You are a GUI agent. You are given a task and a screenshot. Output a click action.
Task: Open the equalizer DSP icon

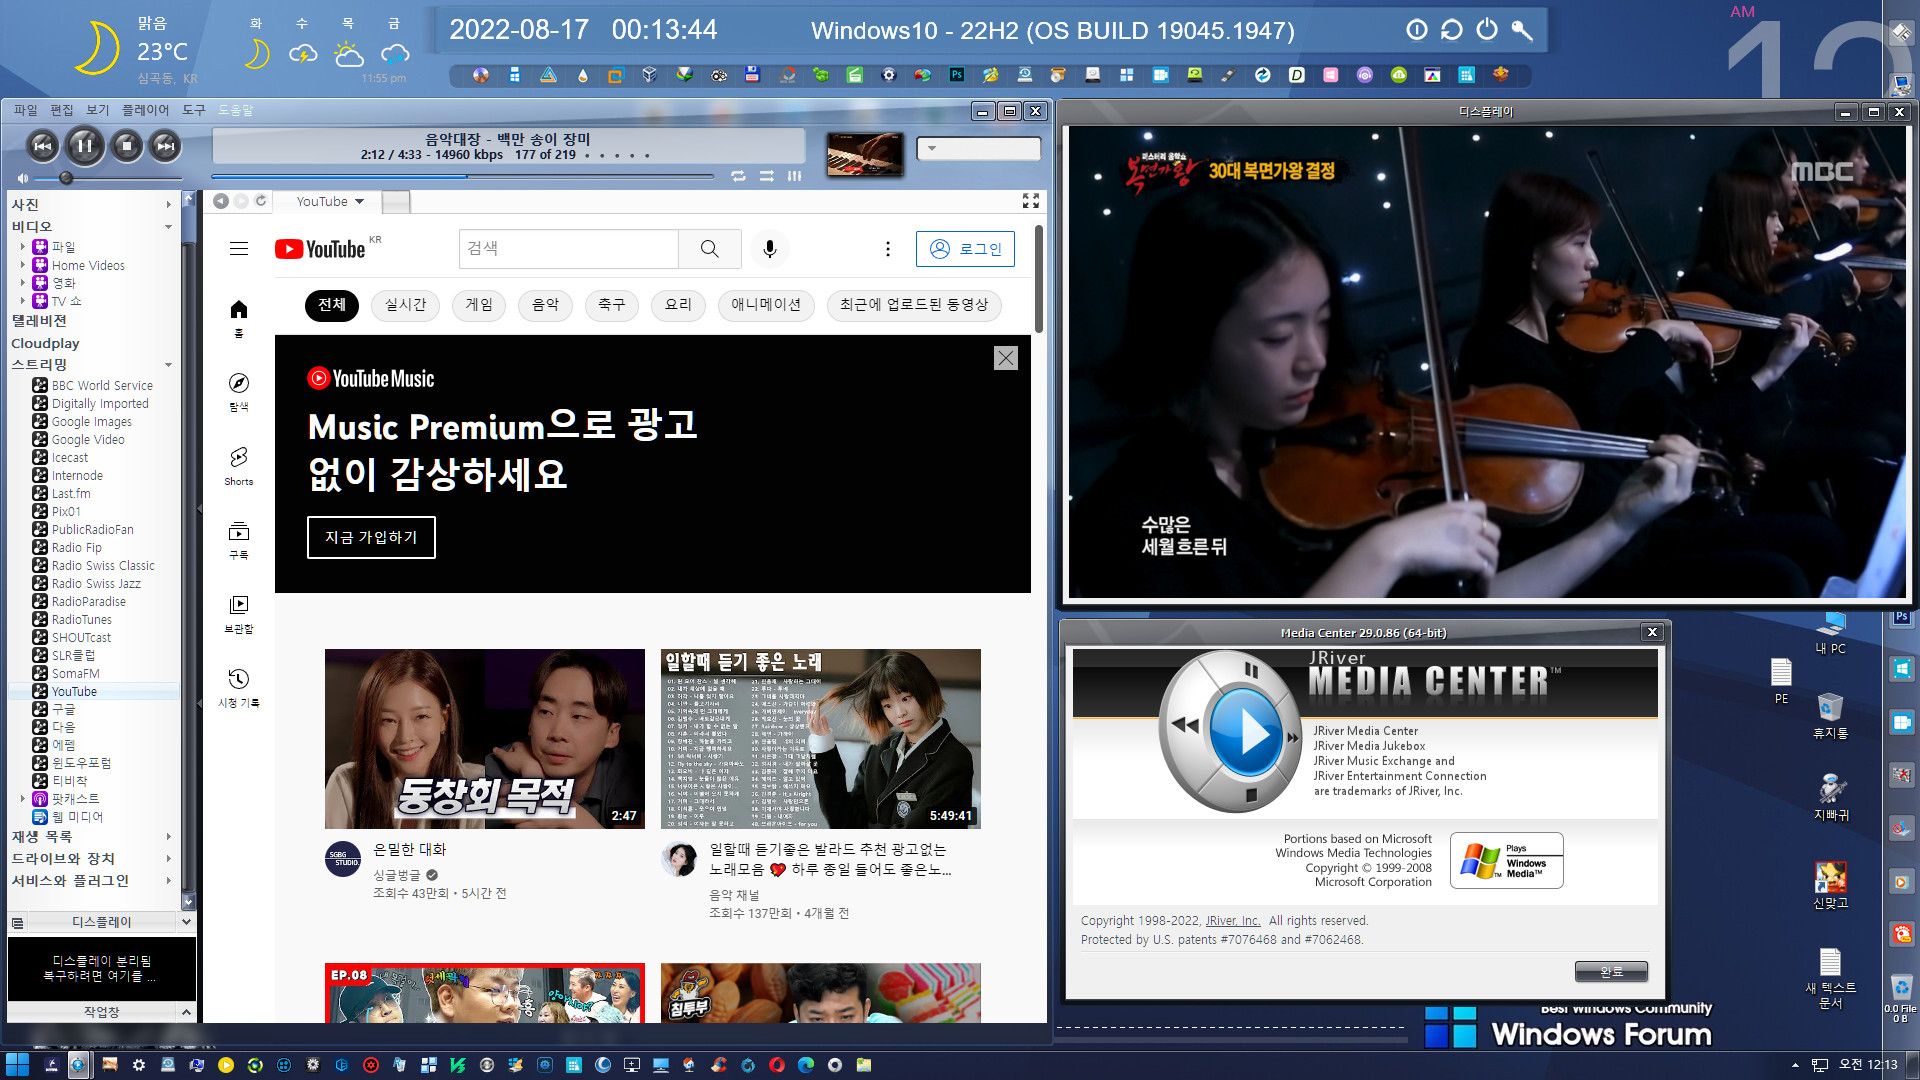795,176
